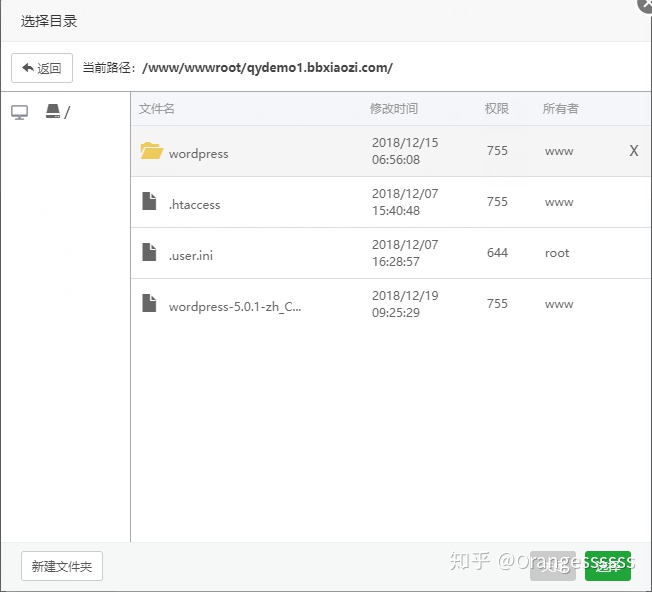Viewport: 652px width, 592px height.
Task: Select the root drive icon in sidebar
Action: pos(53,111)
